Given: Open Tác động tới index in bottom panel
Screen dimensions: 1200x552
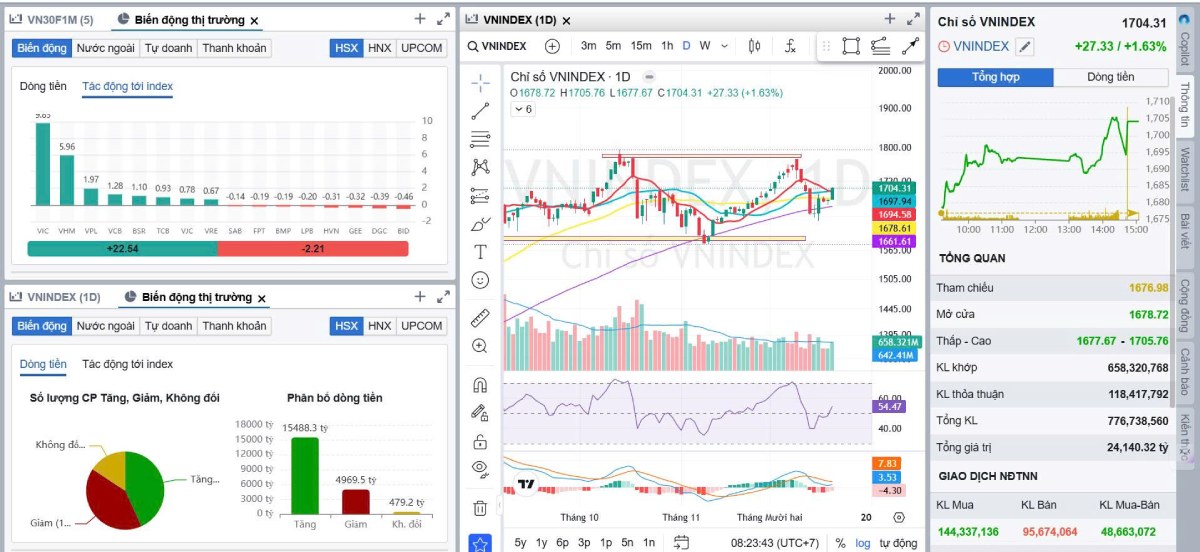Looking at the screenshot, I should (127, 364).
